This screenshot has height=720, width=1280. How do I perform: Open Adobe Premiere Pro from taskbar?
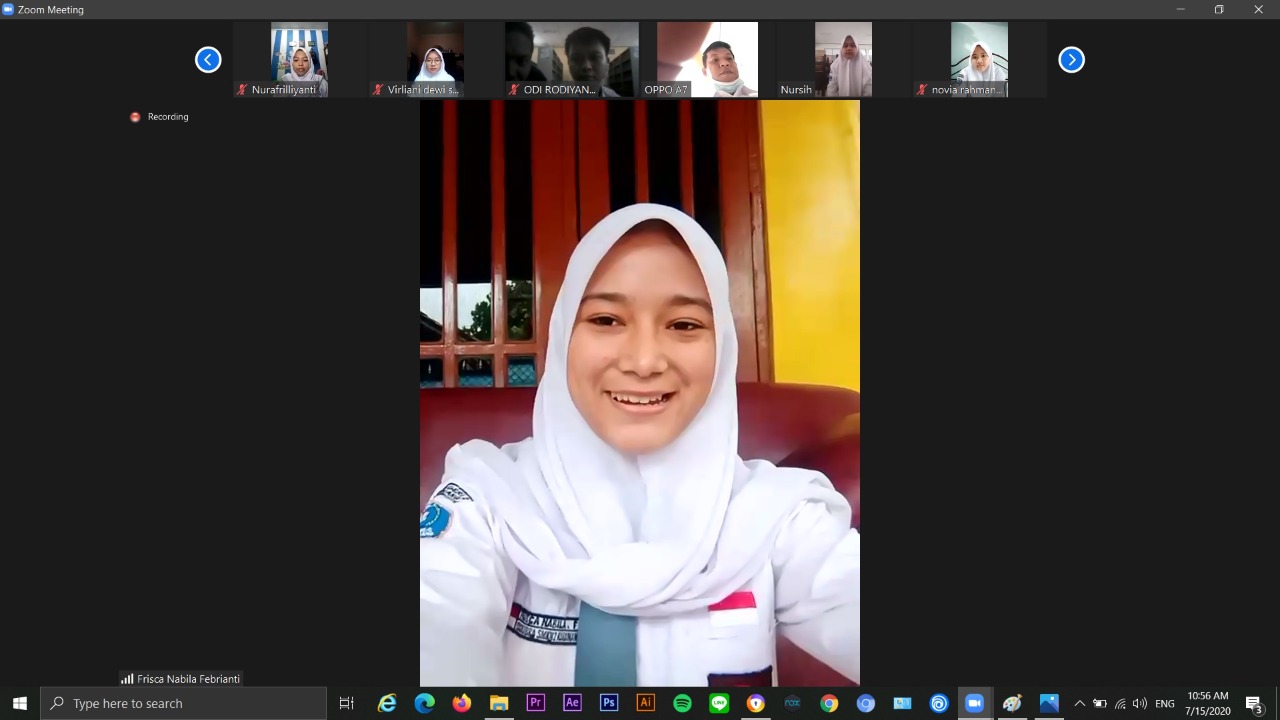point(535,703)
